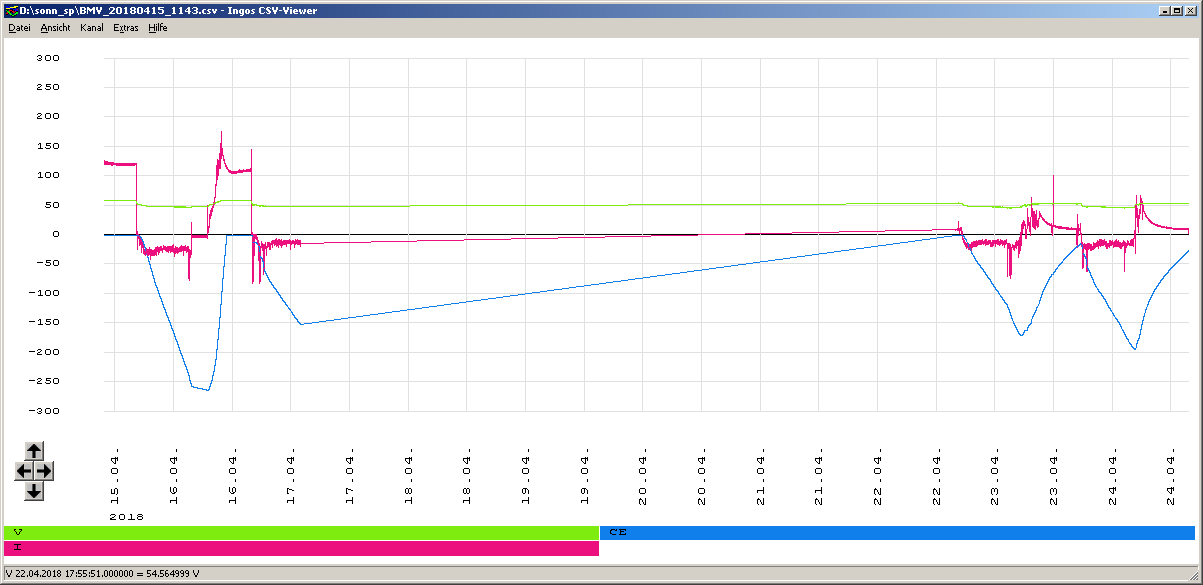Select the green V channel bar
Screen dimensions: 1203x585
[301, 532]
